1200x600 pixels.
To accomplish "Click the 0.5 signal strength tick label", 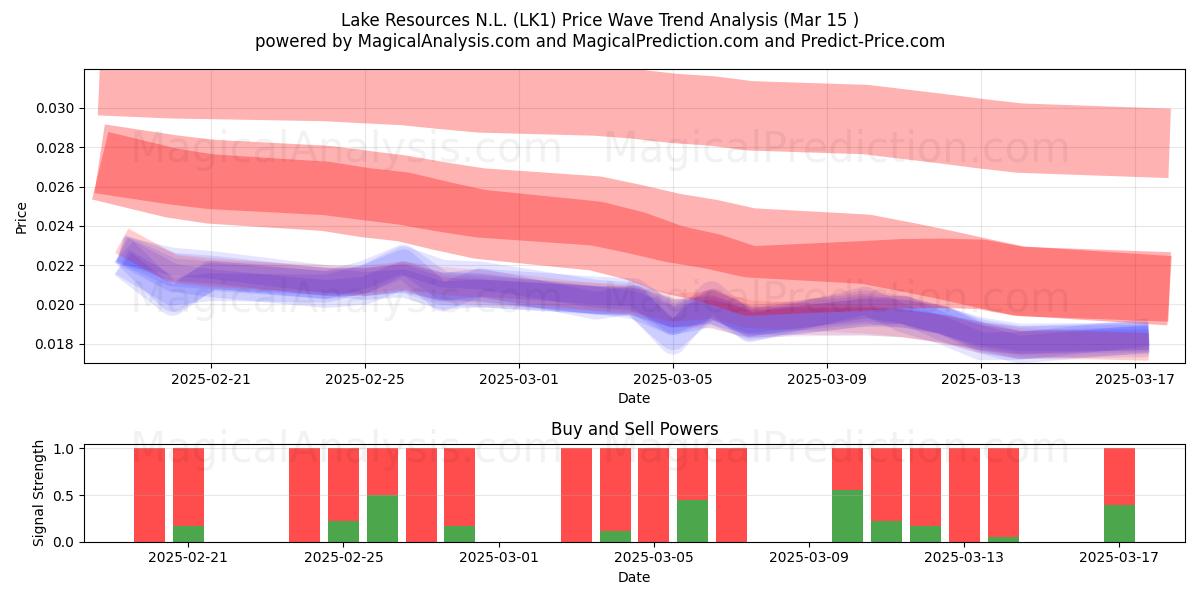I will [x=65, y=495].
